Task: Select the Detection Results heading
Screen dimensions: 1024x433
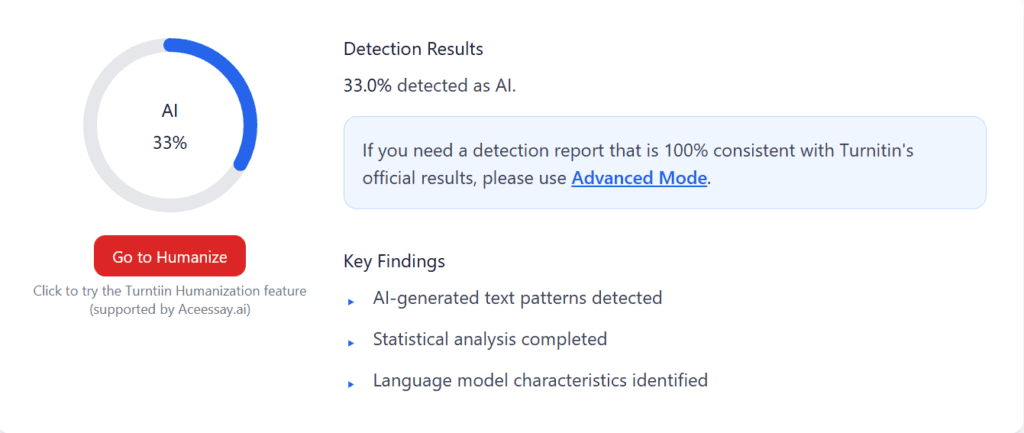Action: (413, 48)
